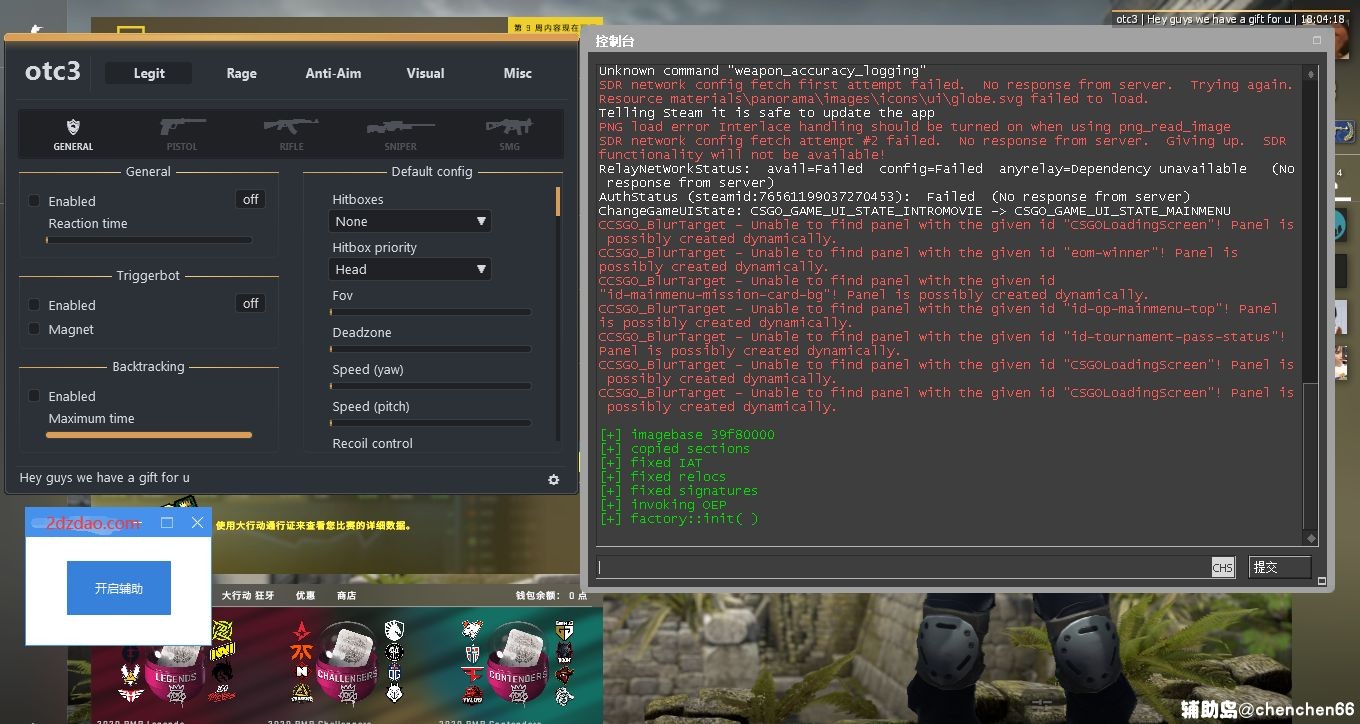
Task: Switch to the Visual tab
Action: [425, 73]
